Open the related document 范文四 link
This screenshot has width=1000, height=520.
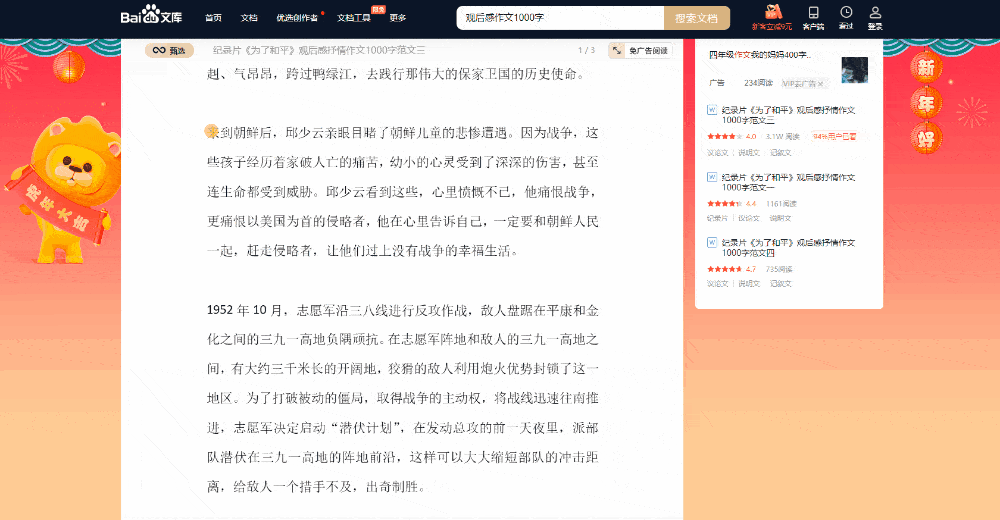point(788,248)
